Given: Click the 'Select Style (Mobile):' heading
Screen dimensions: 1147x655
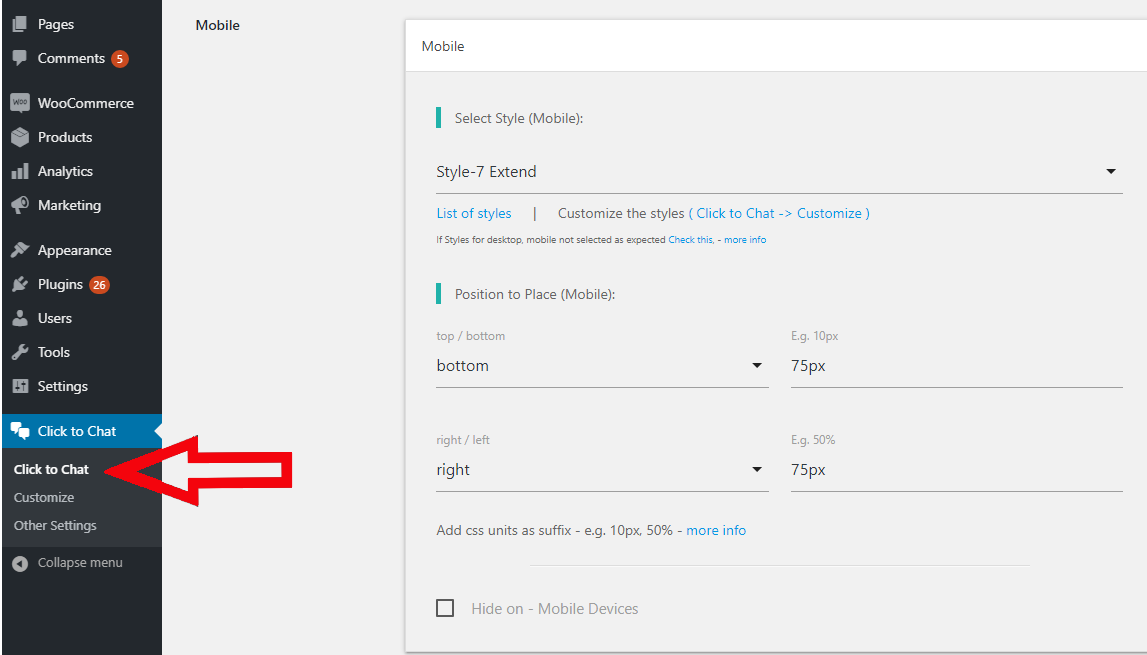Looking at the screenshot, I should pos(519,119).
